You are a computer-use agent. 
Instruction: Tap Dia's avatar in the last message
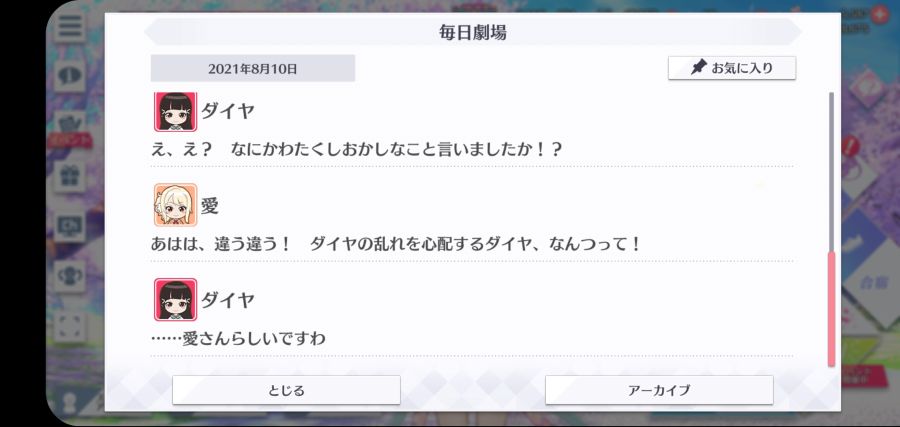tap(175, 300)
